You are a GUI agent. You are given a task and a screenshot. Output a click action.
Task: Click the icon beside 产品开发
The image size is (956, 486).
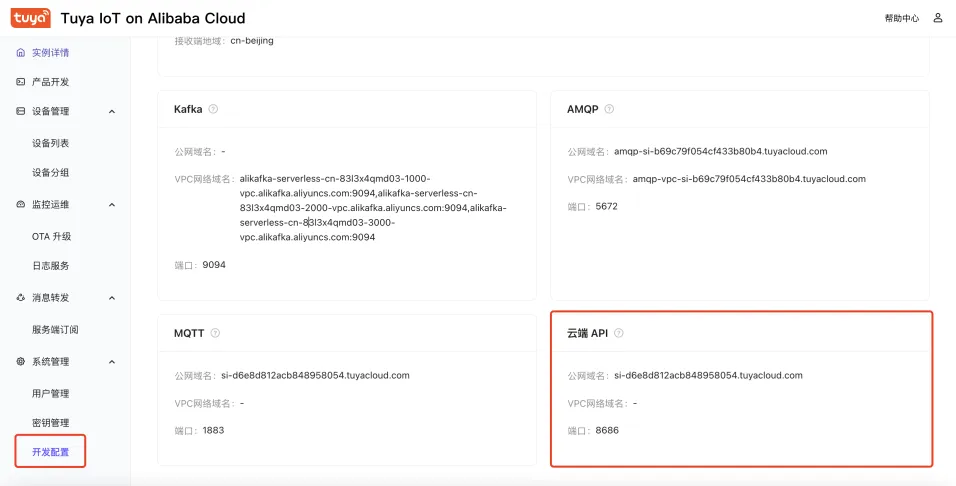click(21, 82)
